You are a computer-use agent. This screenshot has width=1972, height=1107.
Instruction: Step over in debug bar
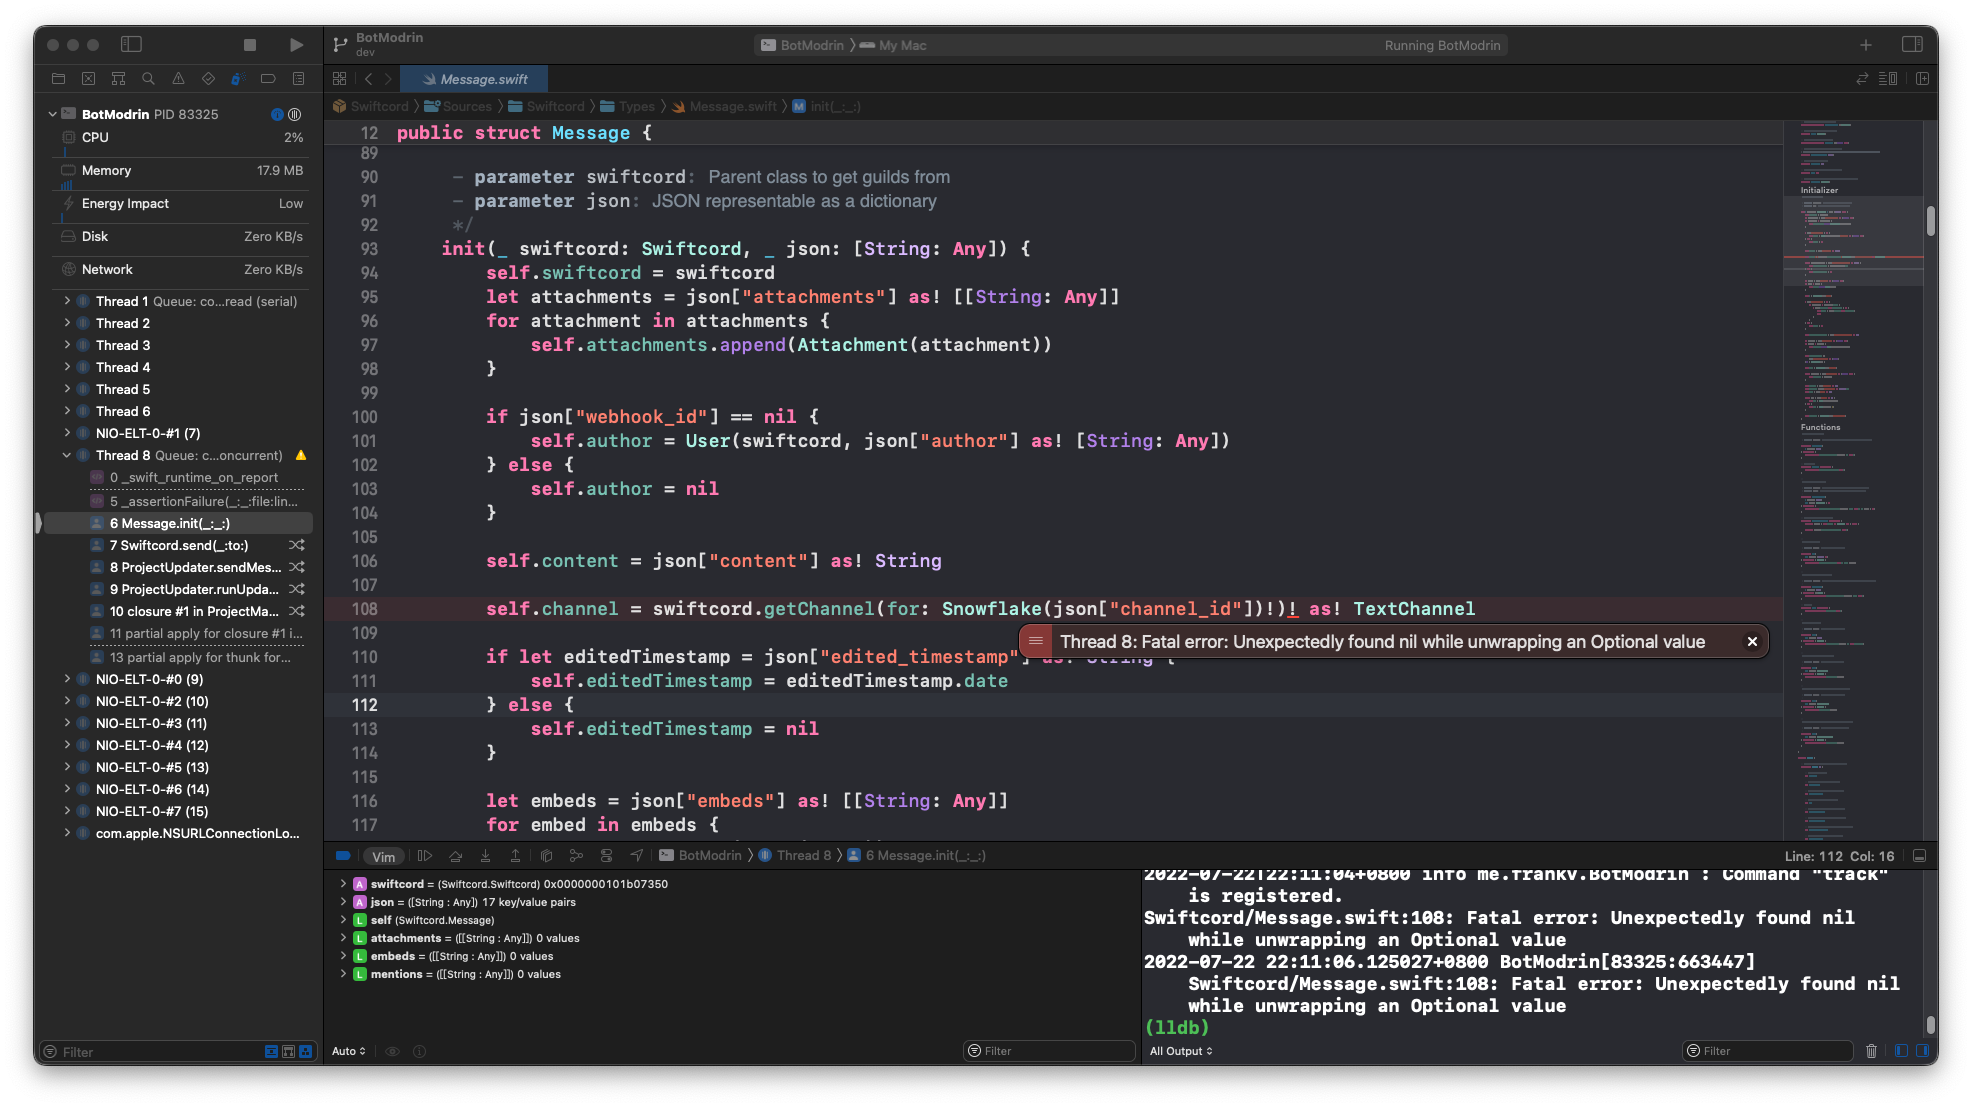tap(455, 856)
